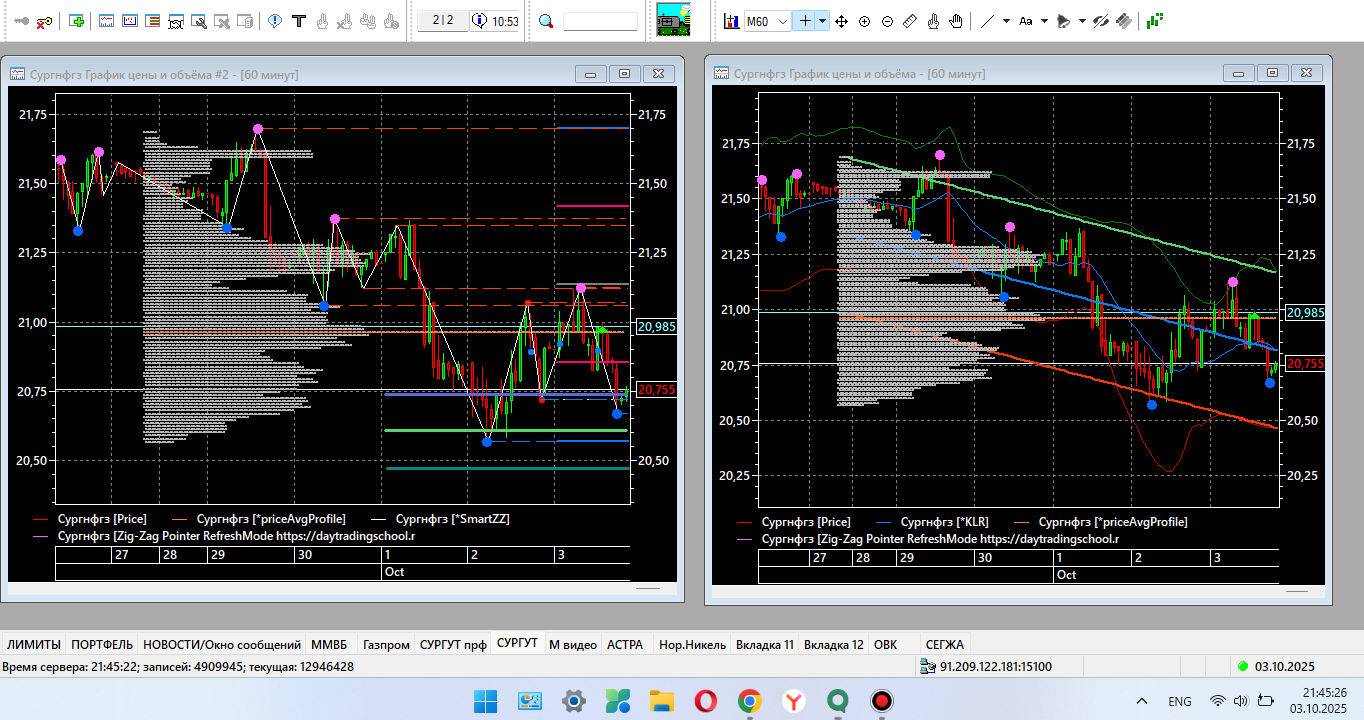The height and width of the screenshot is (720, 1364).
Task: Select the ruler measurement tool
Action: 910,21
